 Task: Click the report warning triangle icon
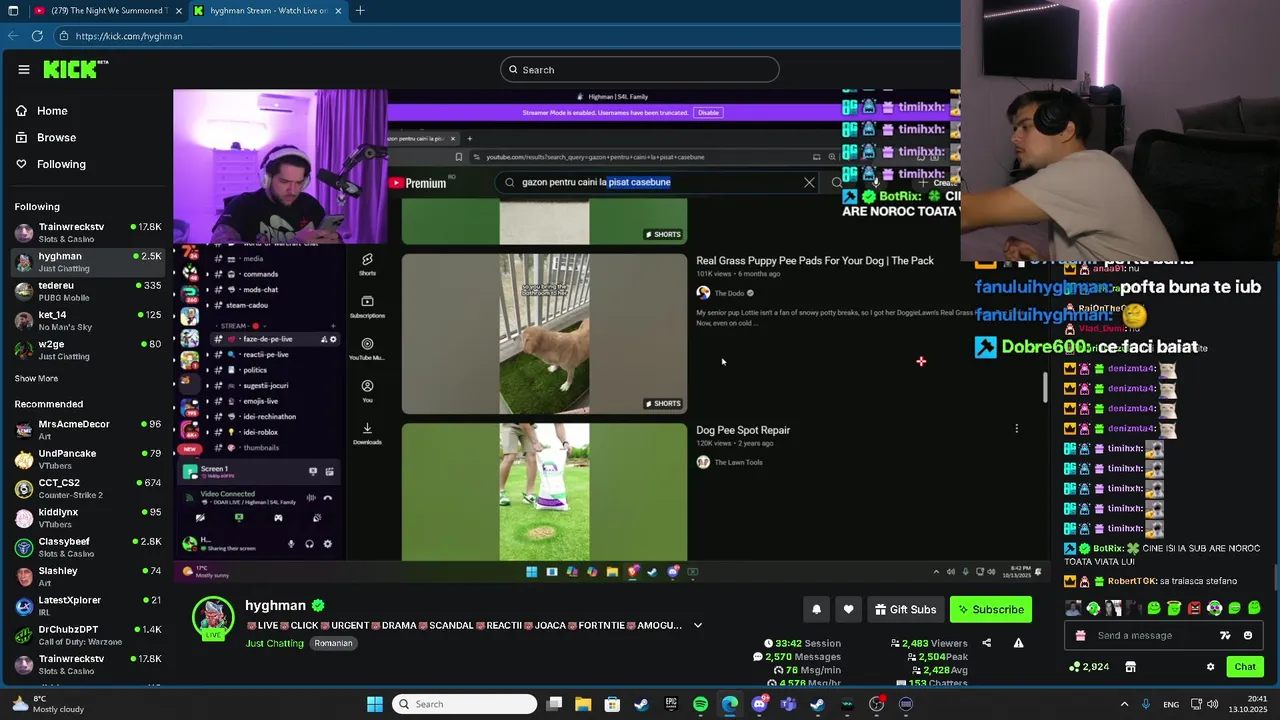coord(1018,644)
